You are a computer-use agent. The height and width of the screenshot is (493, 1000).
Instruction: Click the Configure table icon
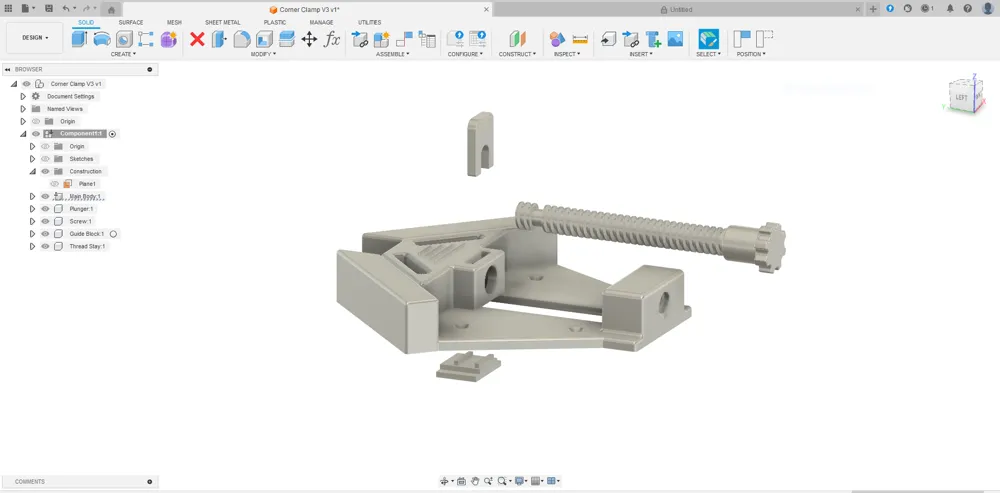pyautogui.click(x=478, y=39)
